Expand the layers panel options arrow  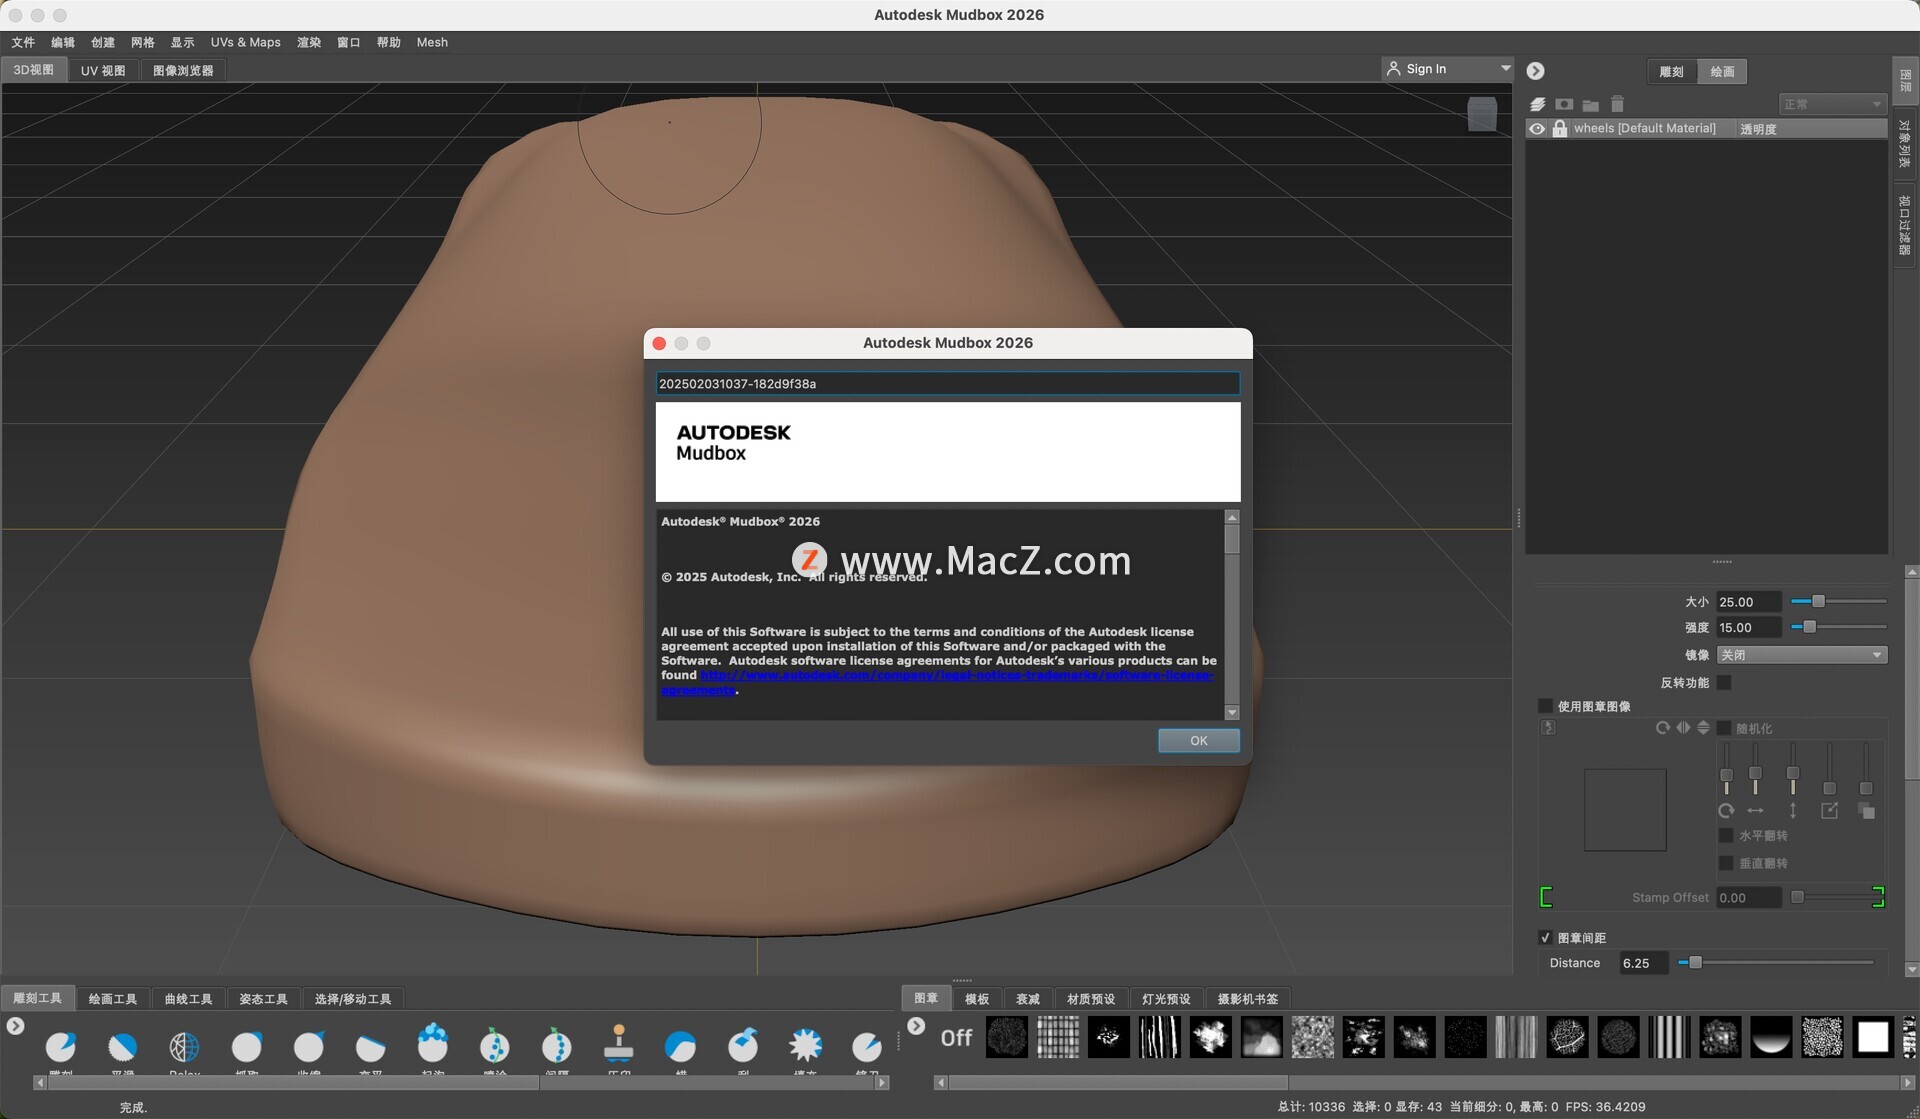[x=1536, y=71]
